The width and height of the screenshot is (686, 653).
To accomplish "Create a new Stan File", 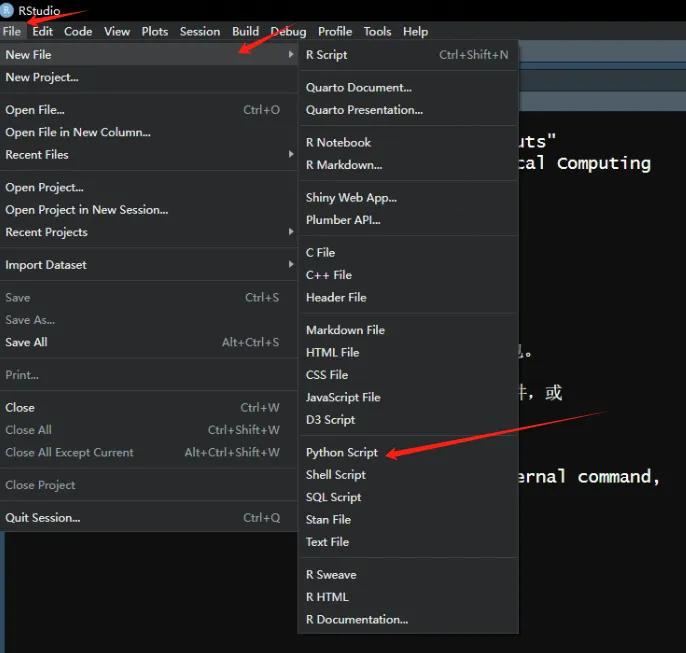I will click(408, 520).
